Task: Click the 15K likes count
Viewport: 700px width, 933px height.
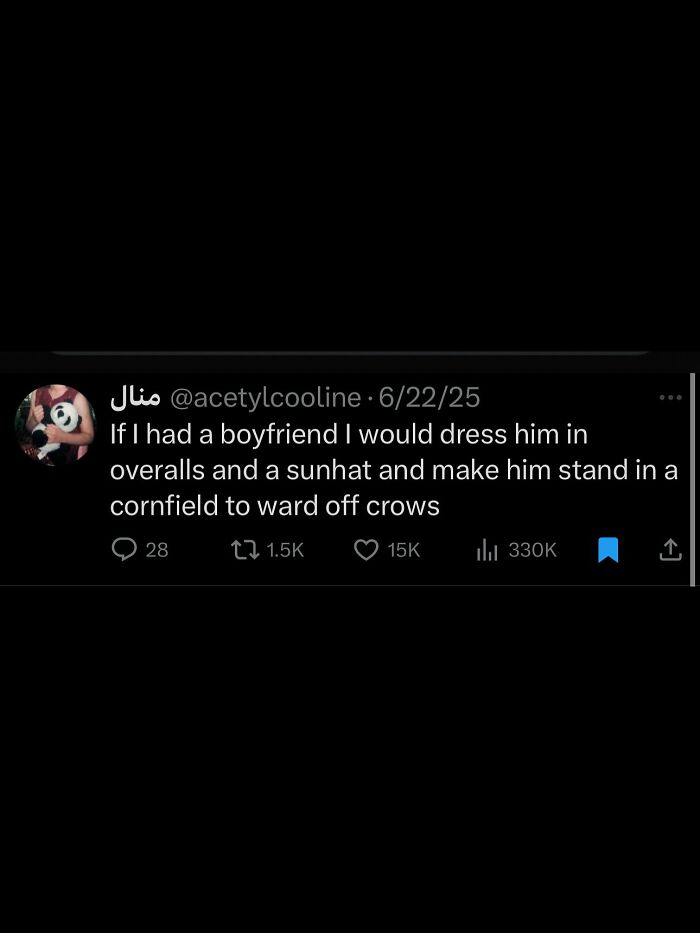Action: pos(404,550)
